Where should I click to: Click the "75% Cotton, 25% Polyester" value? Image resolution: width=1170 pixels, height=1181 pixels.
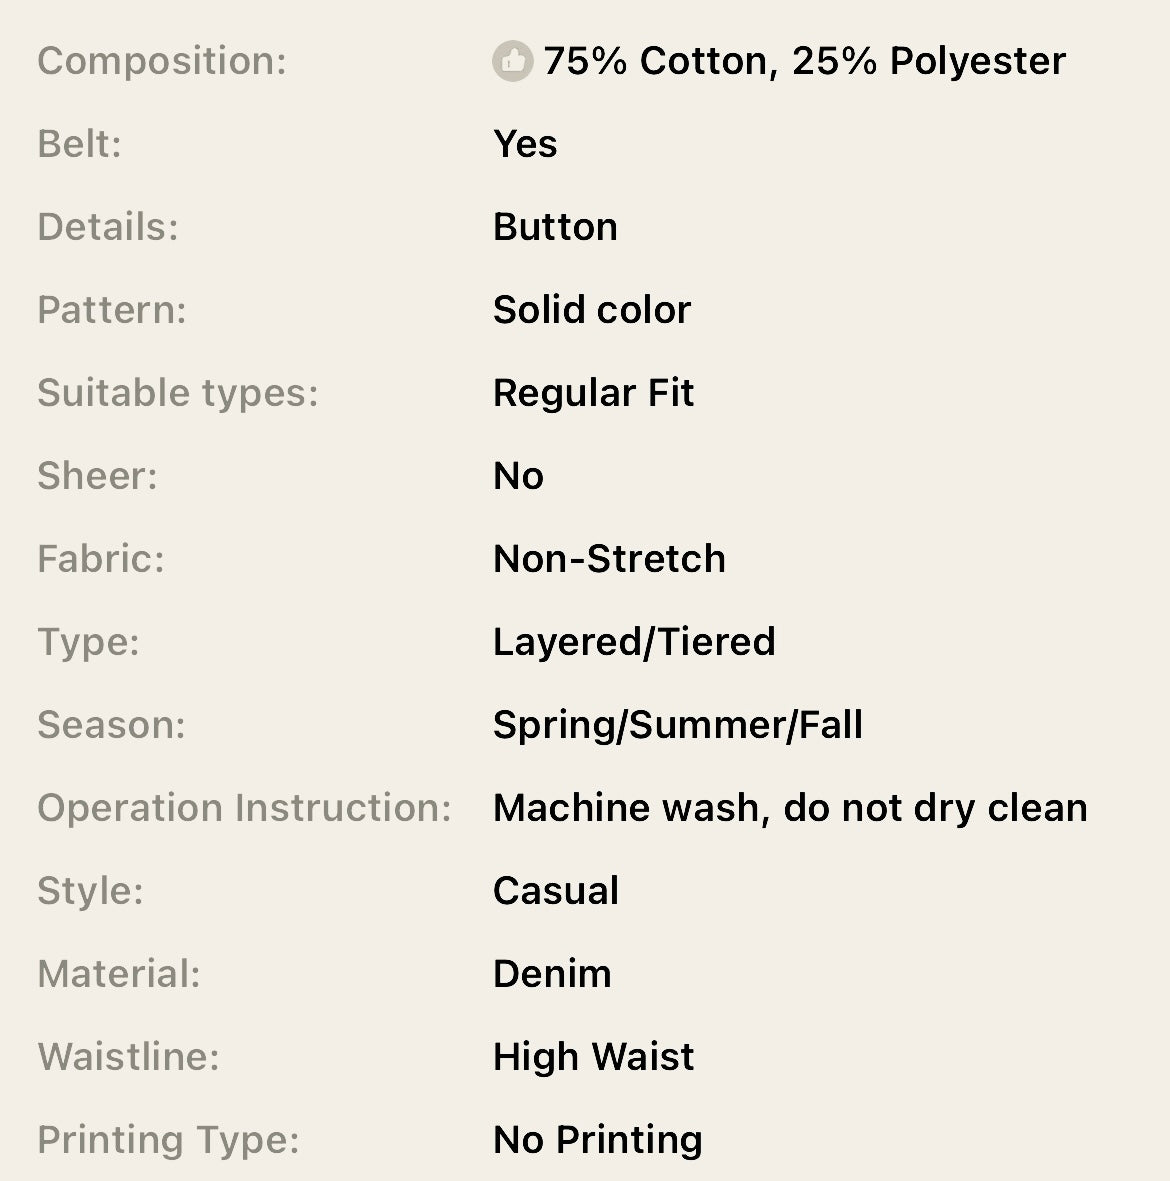(804, 62)
